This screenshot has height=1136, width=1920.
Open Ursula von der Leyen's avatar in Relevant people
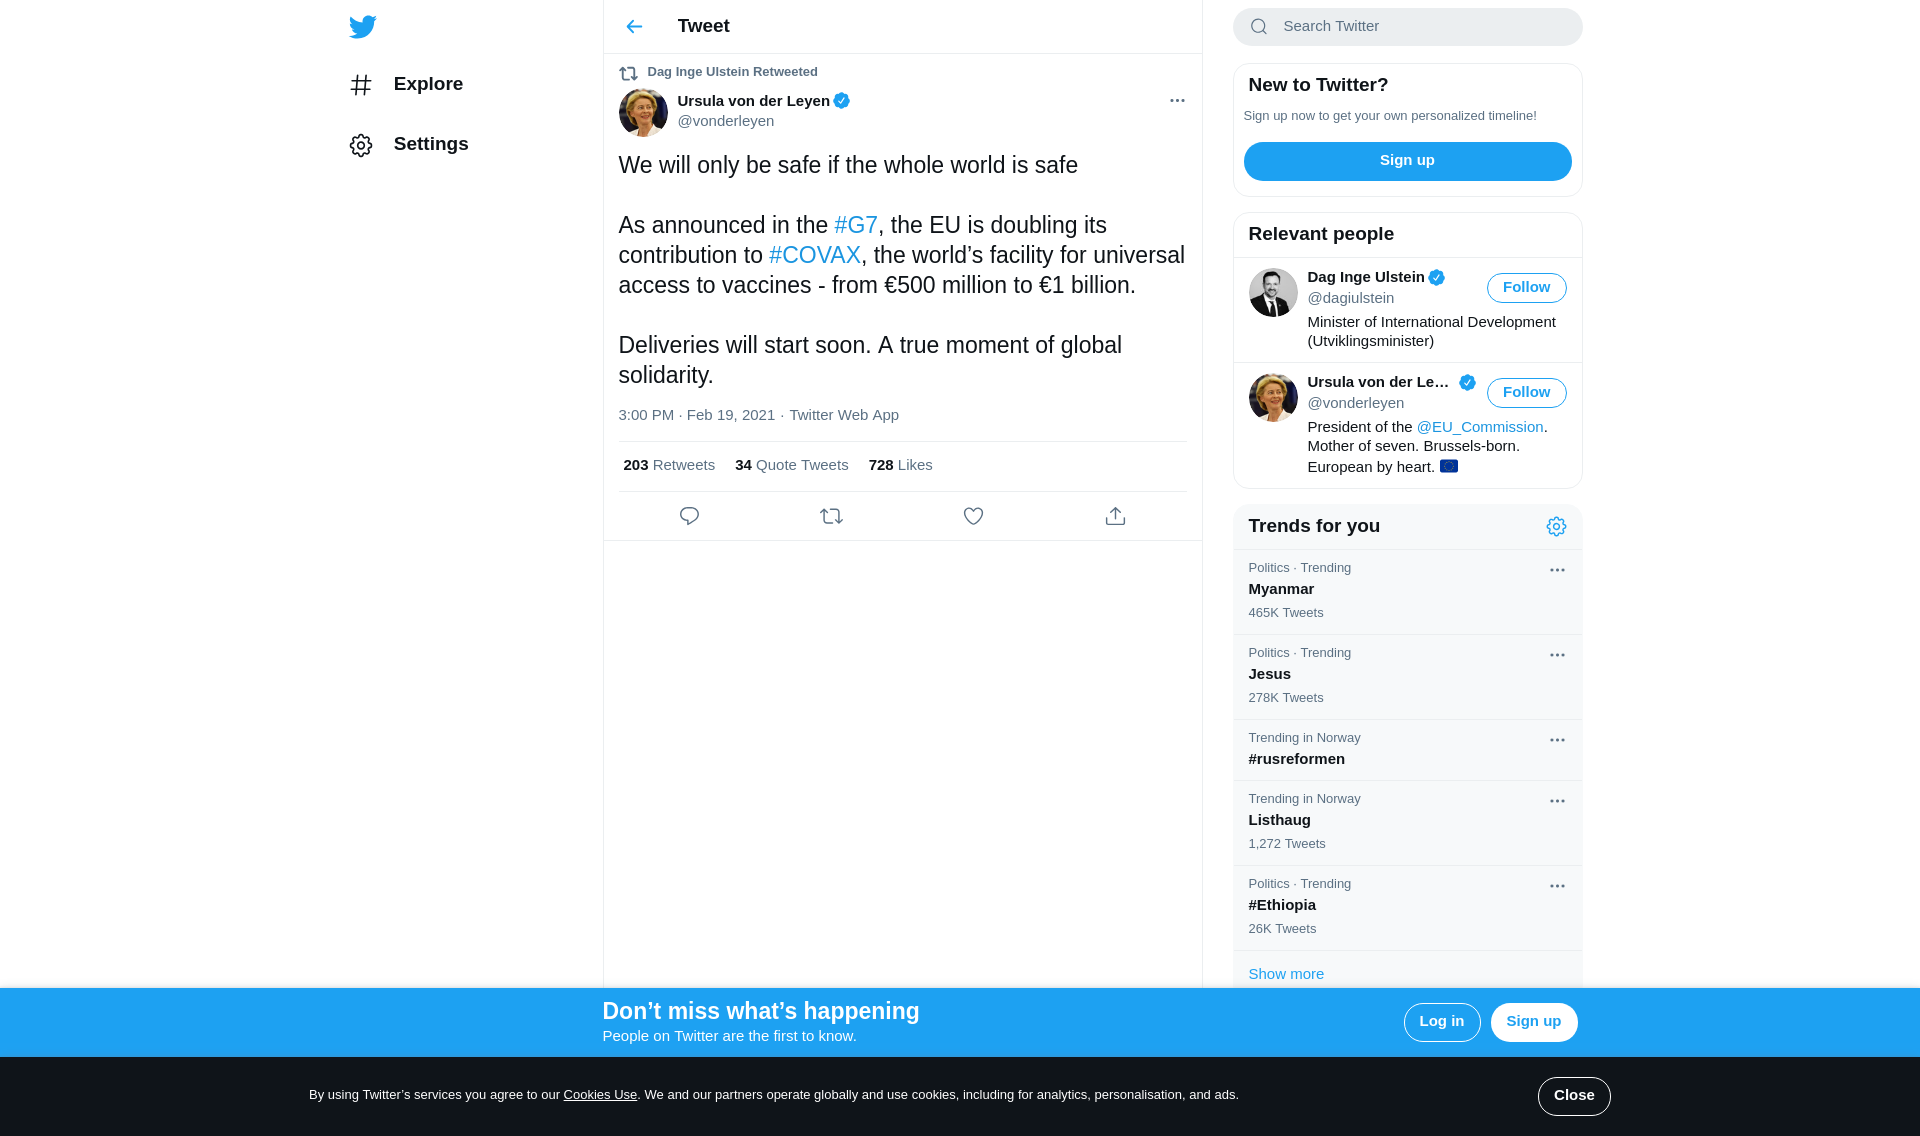1273,397
